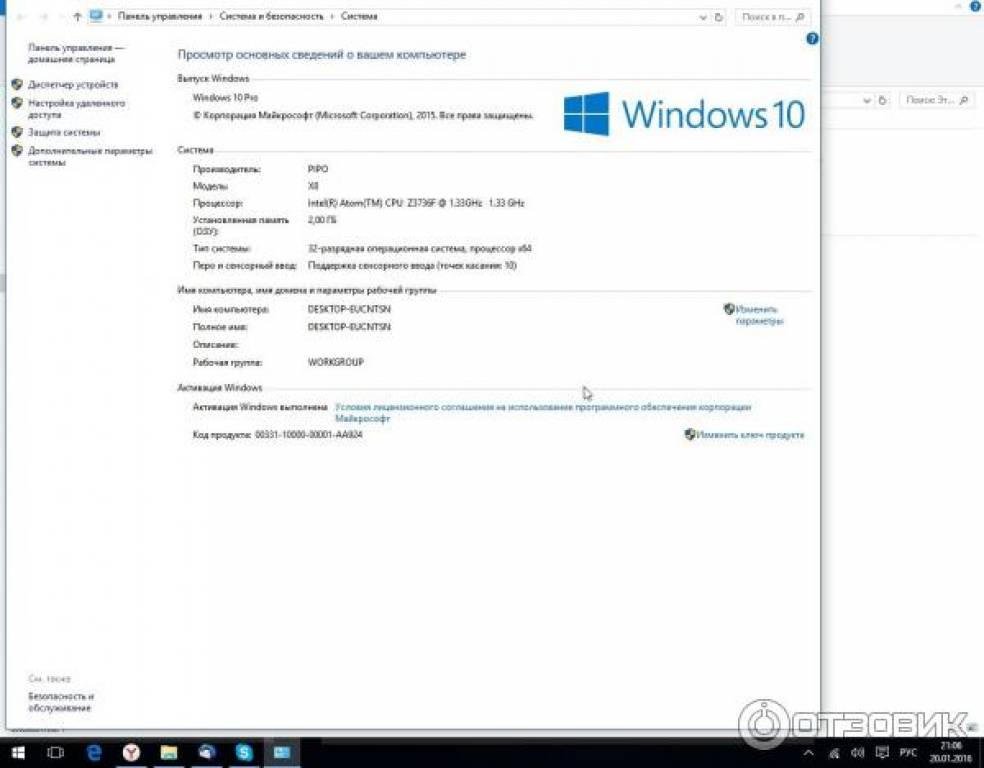Screen dimensions: 984x768
Task: Click Изменить параметры link
Action: [759, 315]
